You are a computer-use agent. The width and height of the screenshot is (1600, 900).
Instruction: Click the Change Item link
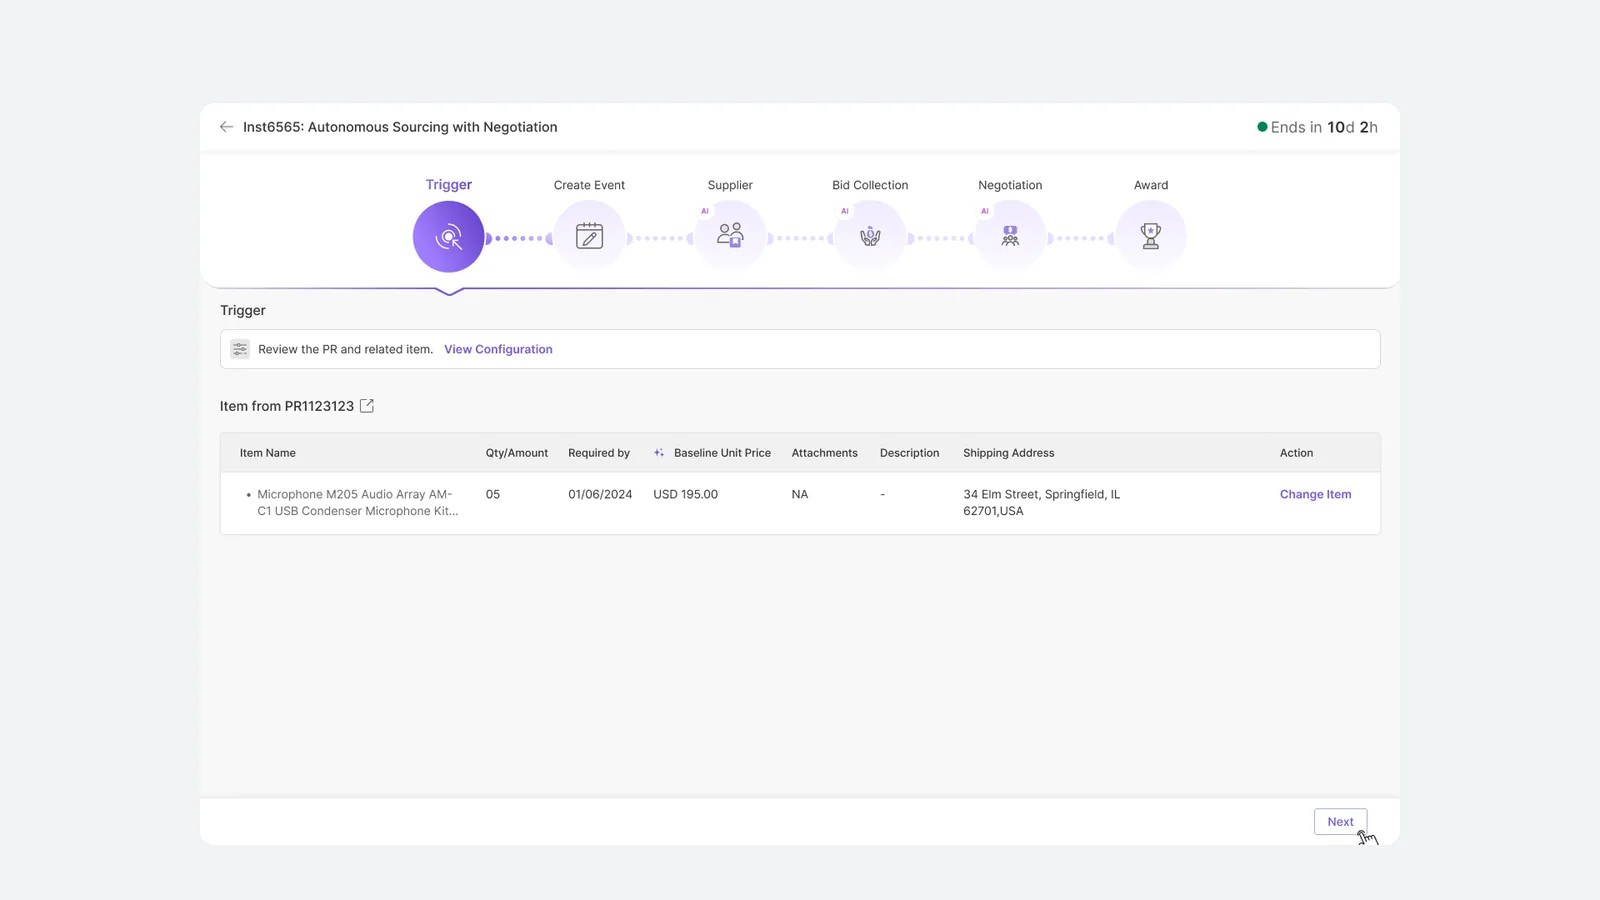point(1315,494)
